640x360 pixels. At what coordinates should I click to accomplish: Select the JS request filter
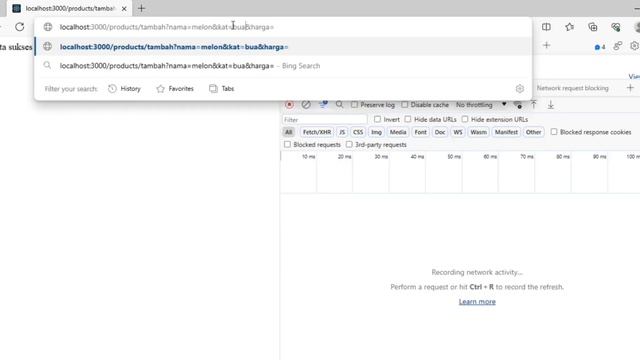[x=342, y=132]
